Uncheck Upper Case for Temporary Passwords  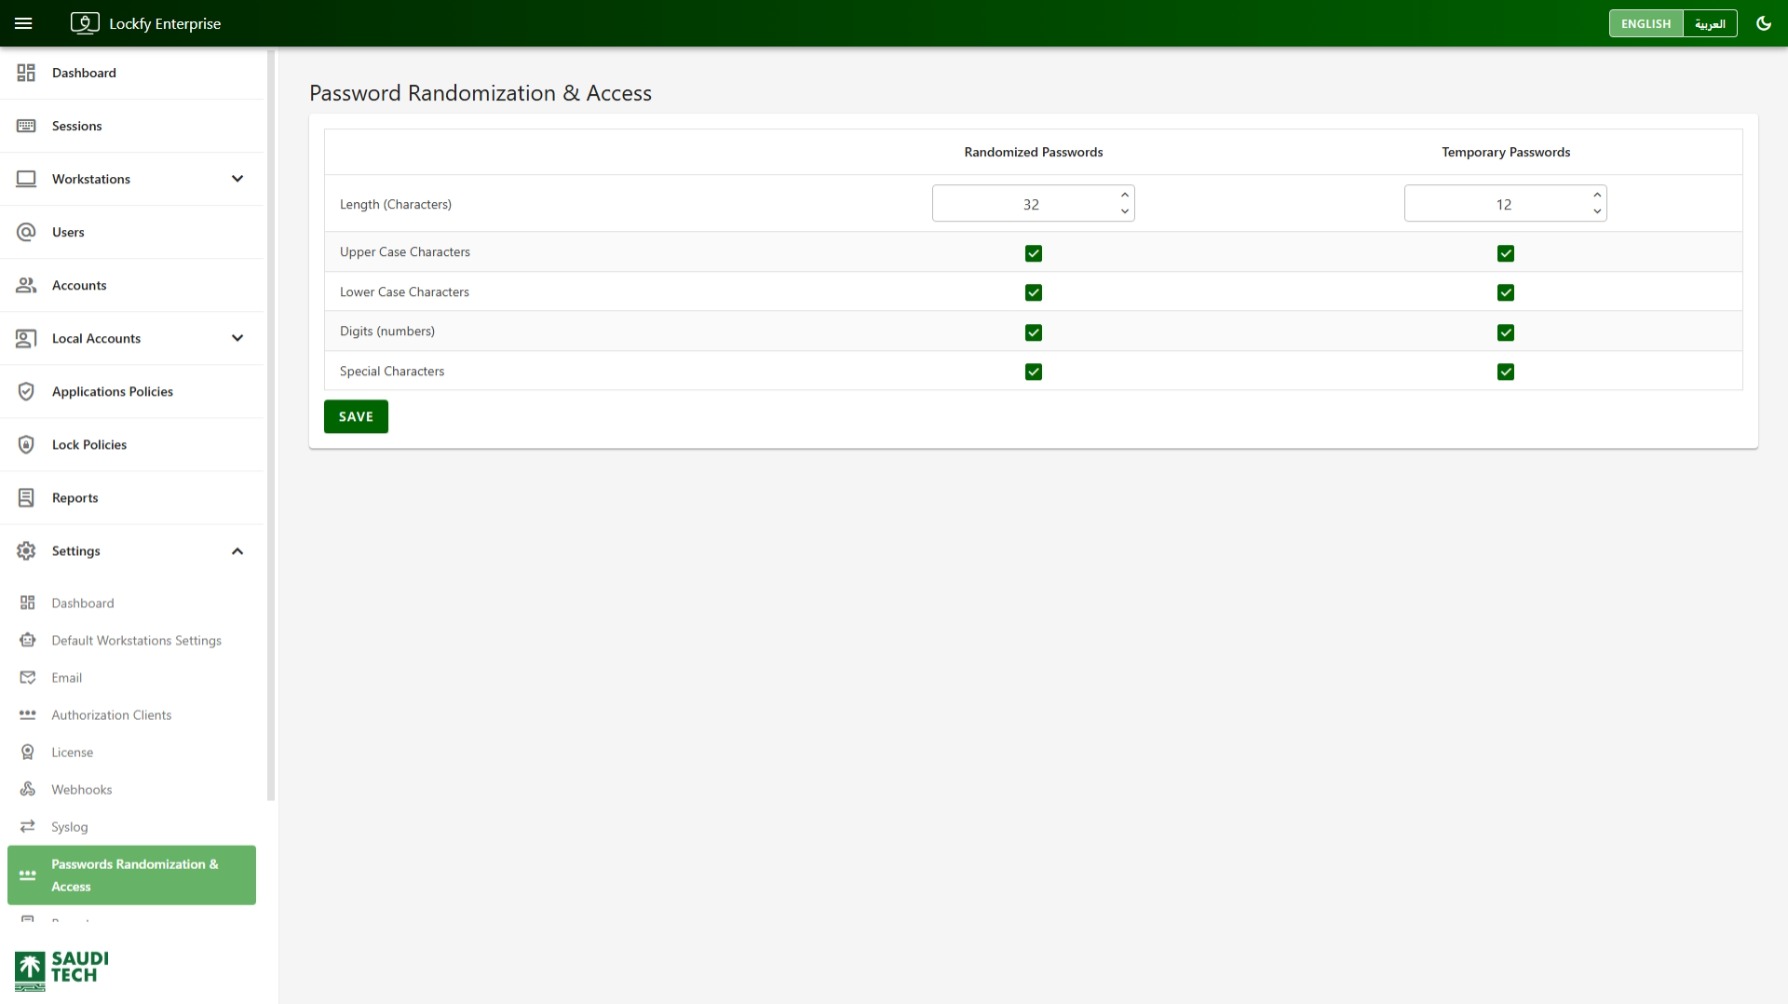1505,253
